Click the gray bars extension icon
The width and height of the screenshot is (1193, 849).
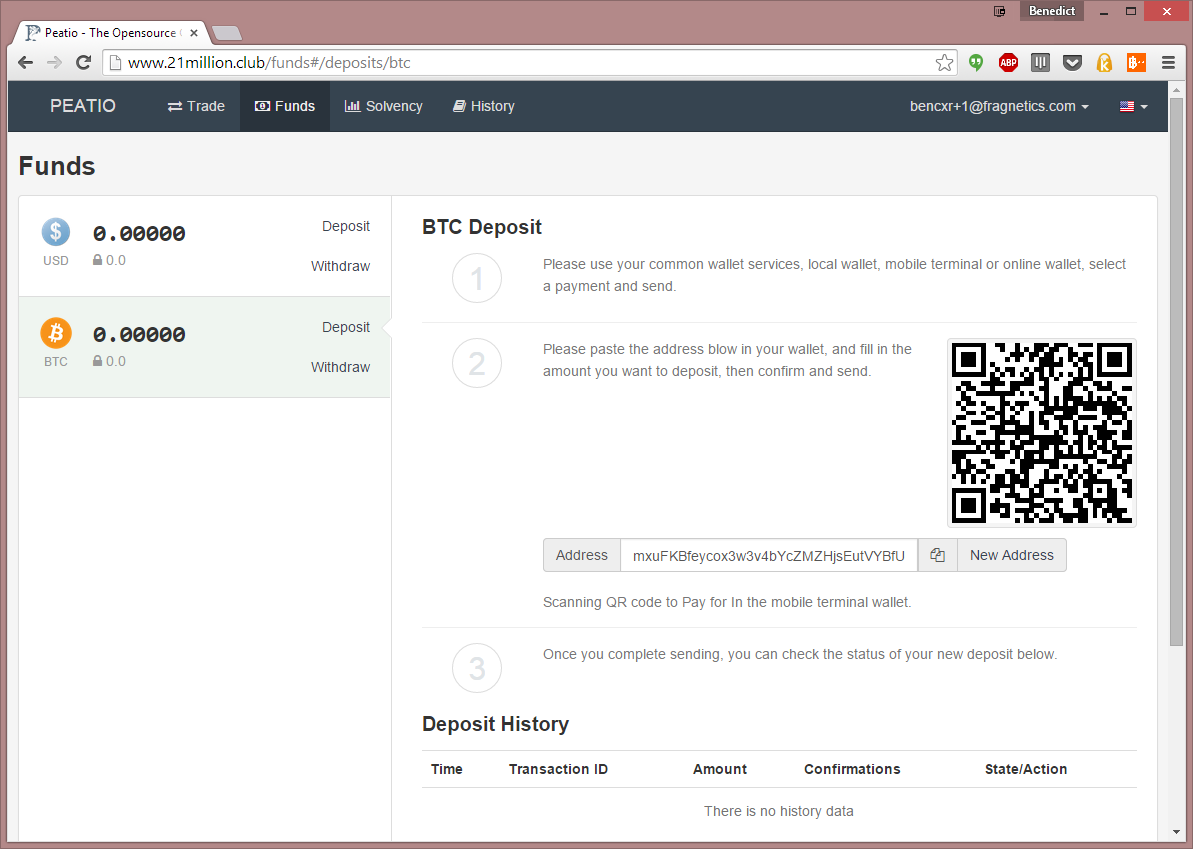pos(1040,62)
